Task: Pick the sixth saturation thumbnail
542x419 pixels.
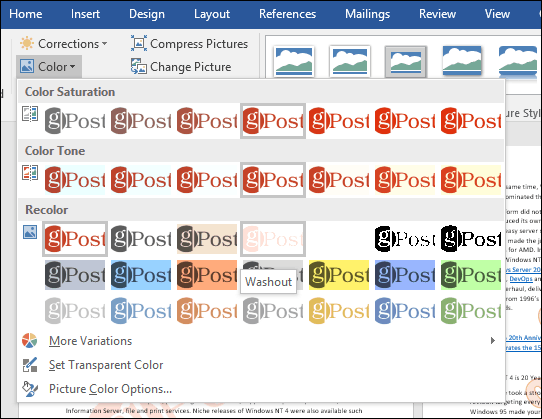Action: pos(405,121)
